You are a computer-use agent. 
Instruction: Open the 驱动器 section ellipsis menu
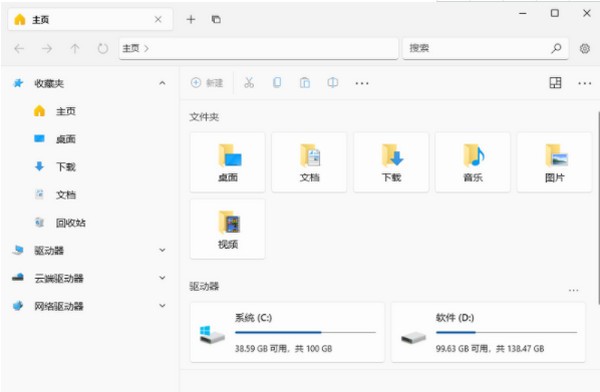pos(573,290)
